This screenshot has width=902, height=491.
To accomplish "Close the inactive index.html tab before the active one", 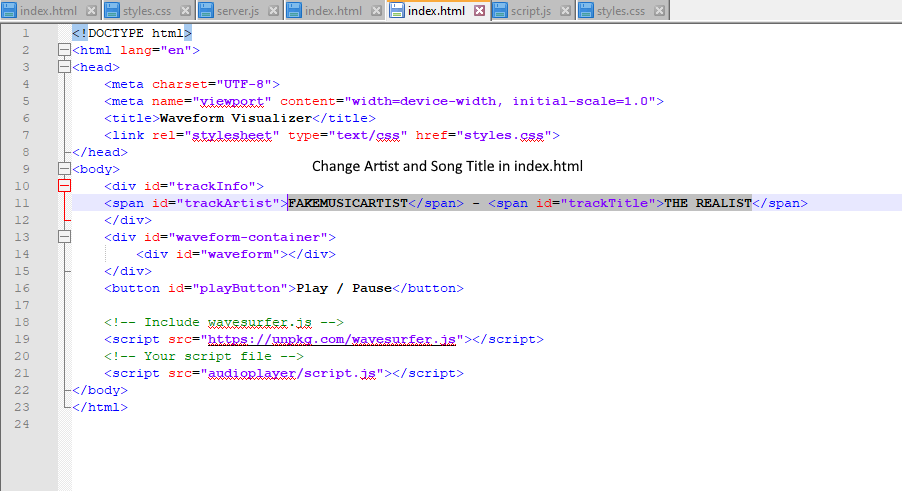I will (x=376, y=11).
